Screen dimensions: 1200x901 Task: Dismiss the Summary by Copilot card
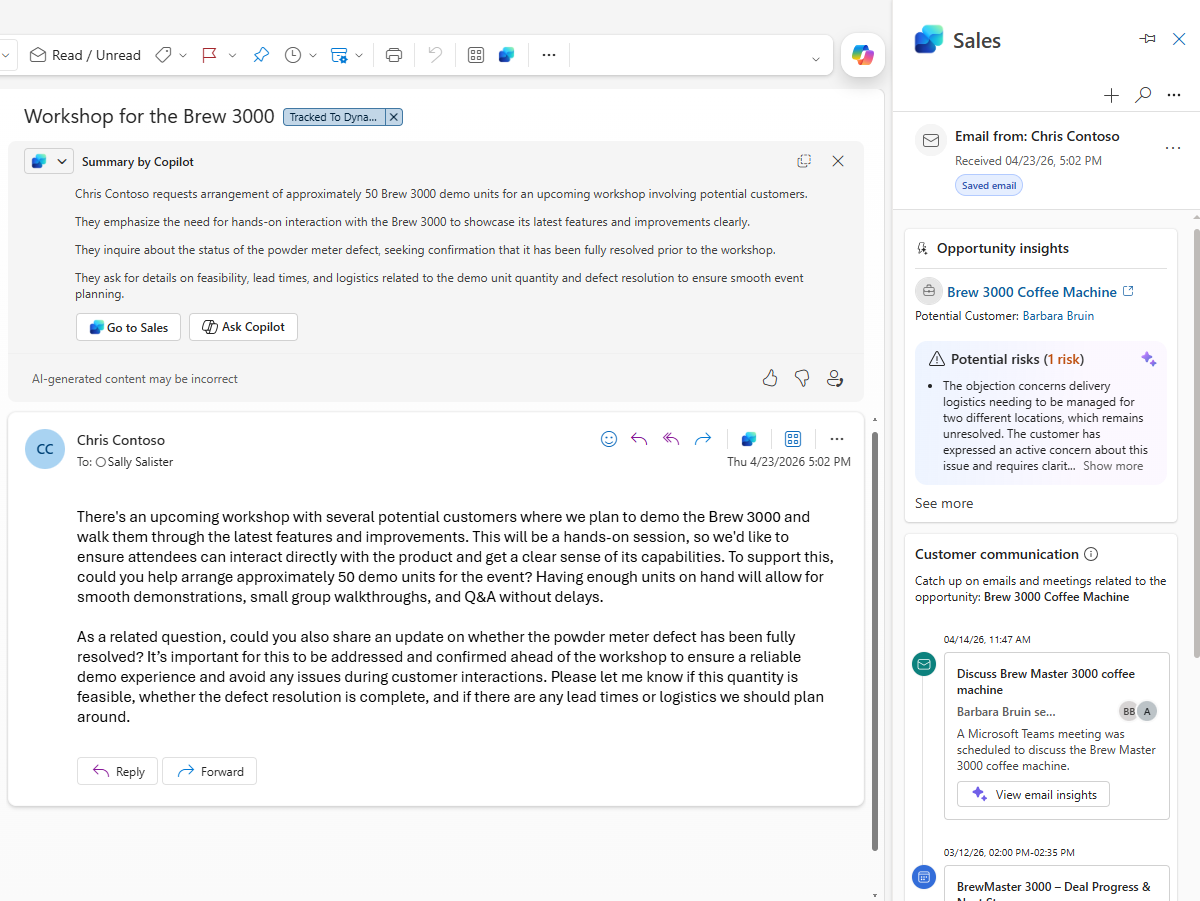(838, 161)
